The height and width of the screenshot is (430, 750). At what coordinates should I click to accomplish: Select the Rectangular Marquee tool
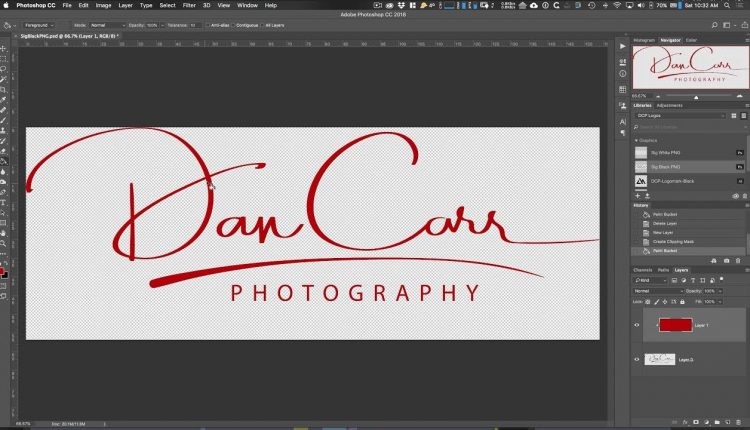pyautogui.click(x=3, y=59)
